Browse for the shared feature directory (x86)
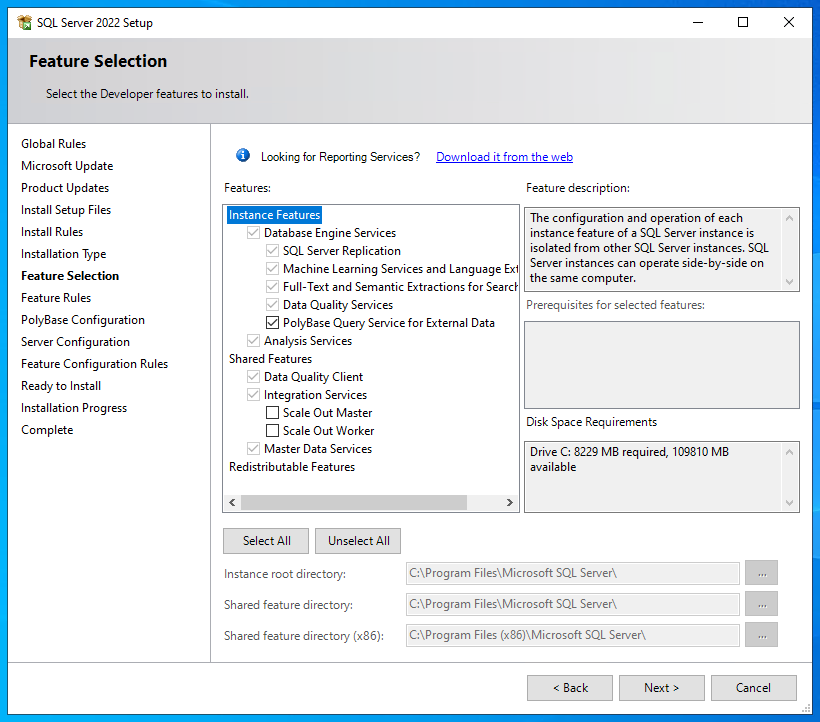The height and width of the screenshot is (722, 820). 761,635
